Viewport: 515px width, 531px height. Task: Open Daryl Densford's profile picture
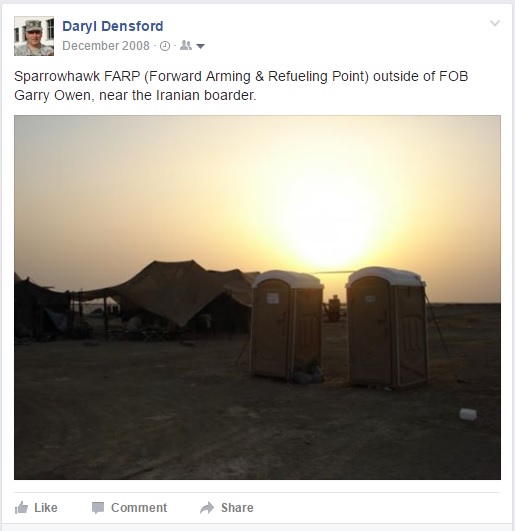point(34,36)
